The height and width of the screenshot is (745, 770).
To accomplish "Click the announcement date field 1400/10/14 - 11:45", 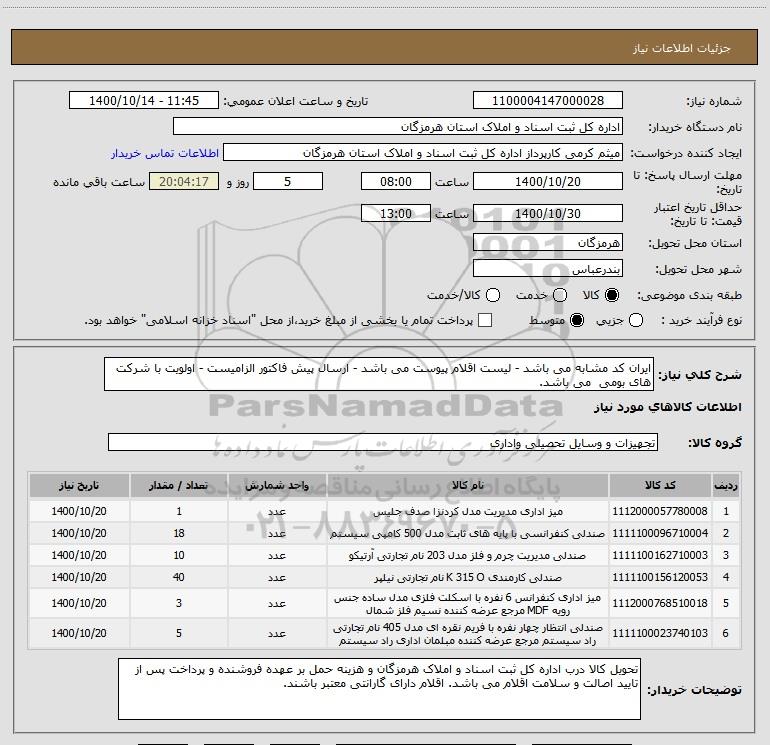I will (x=143, y=101).
